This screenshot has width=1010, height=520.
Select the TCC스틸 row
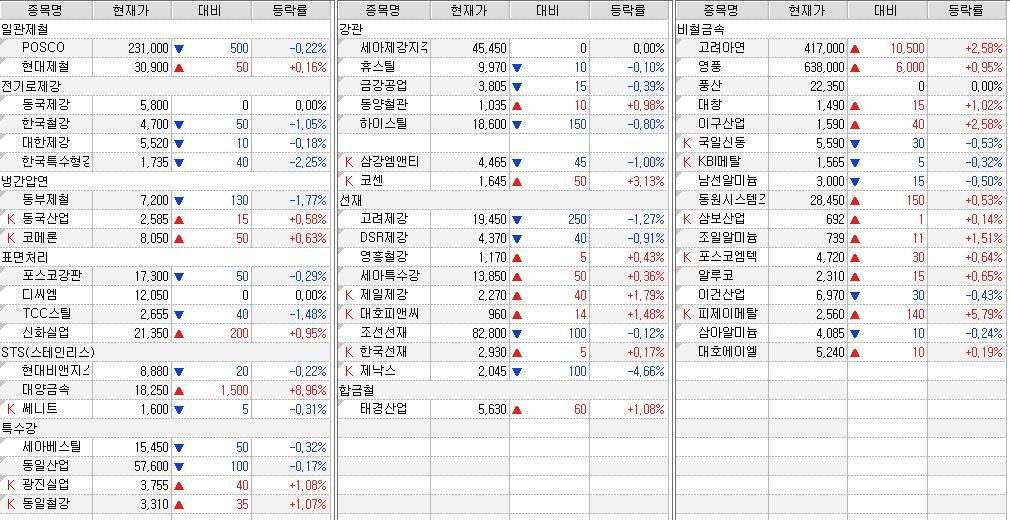[165, 314]
